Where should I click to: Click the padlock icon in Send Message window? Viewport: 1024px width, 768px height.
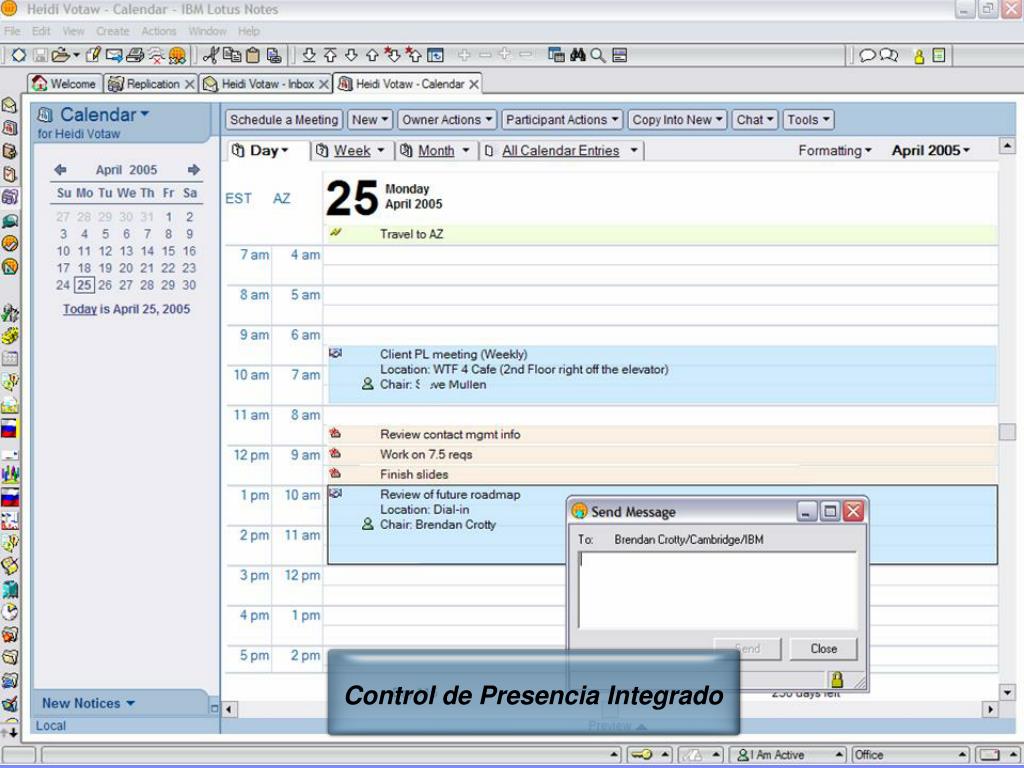837,680
